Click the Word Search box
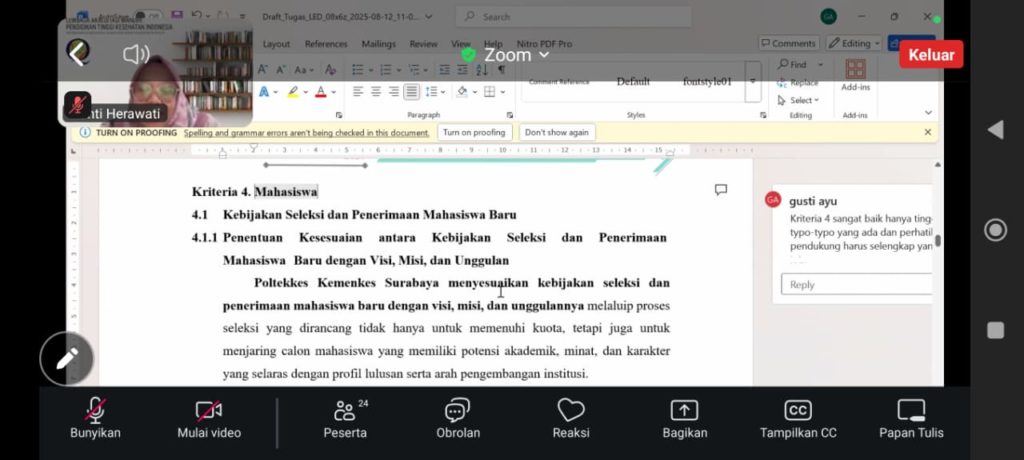Image resolution: width=1024 pixels, height=460 pixels. (x=573, y=17)
